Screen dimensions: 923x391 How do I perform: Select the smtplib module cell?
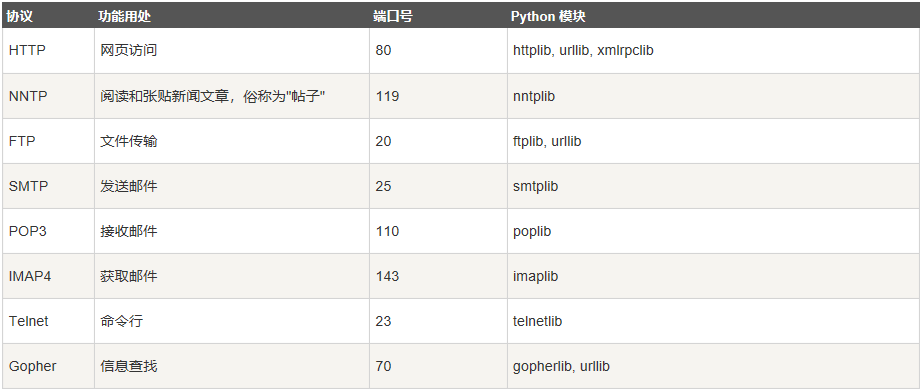point(714,186)
